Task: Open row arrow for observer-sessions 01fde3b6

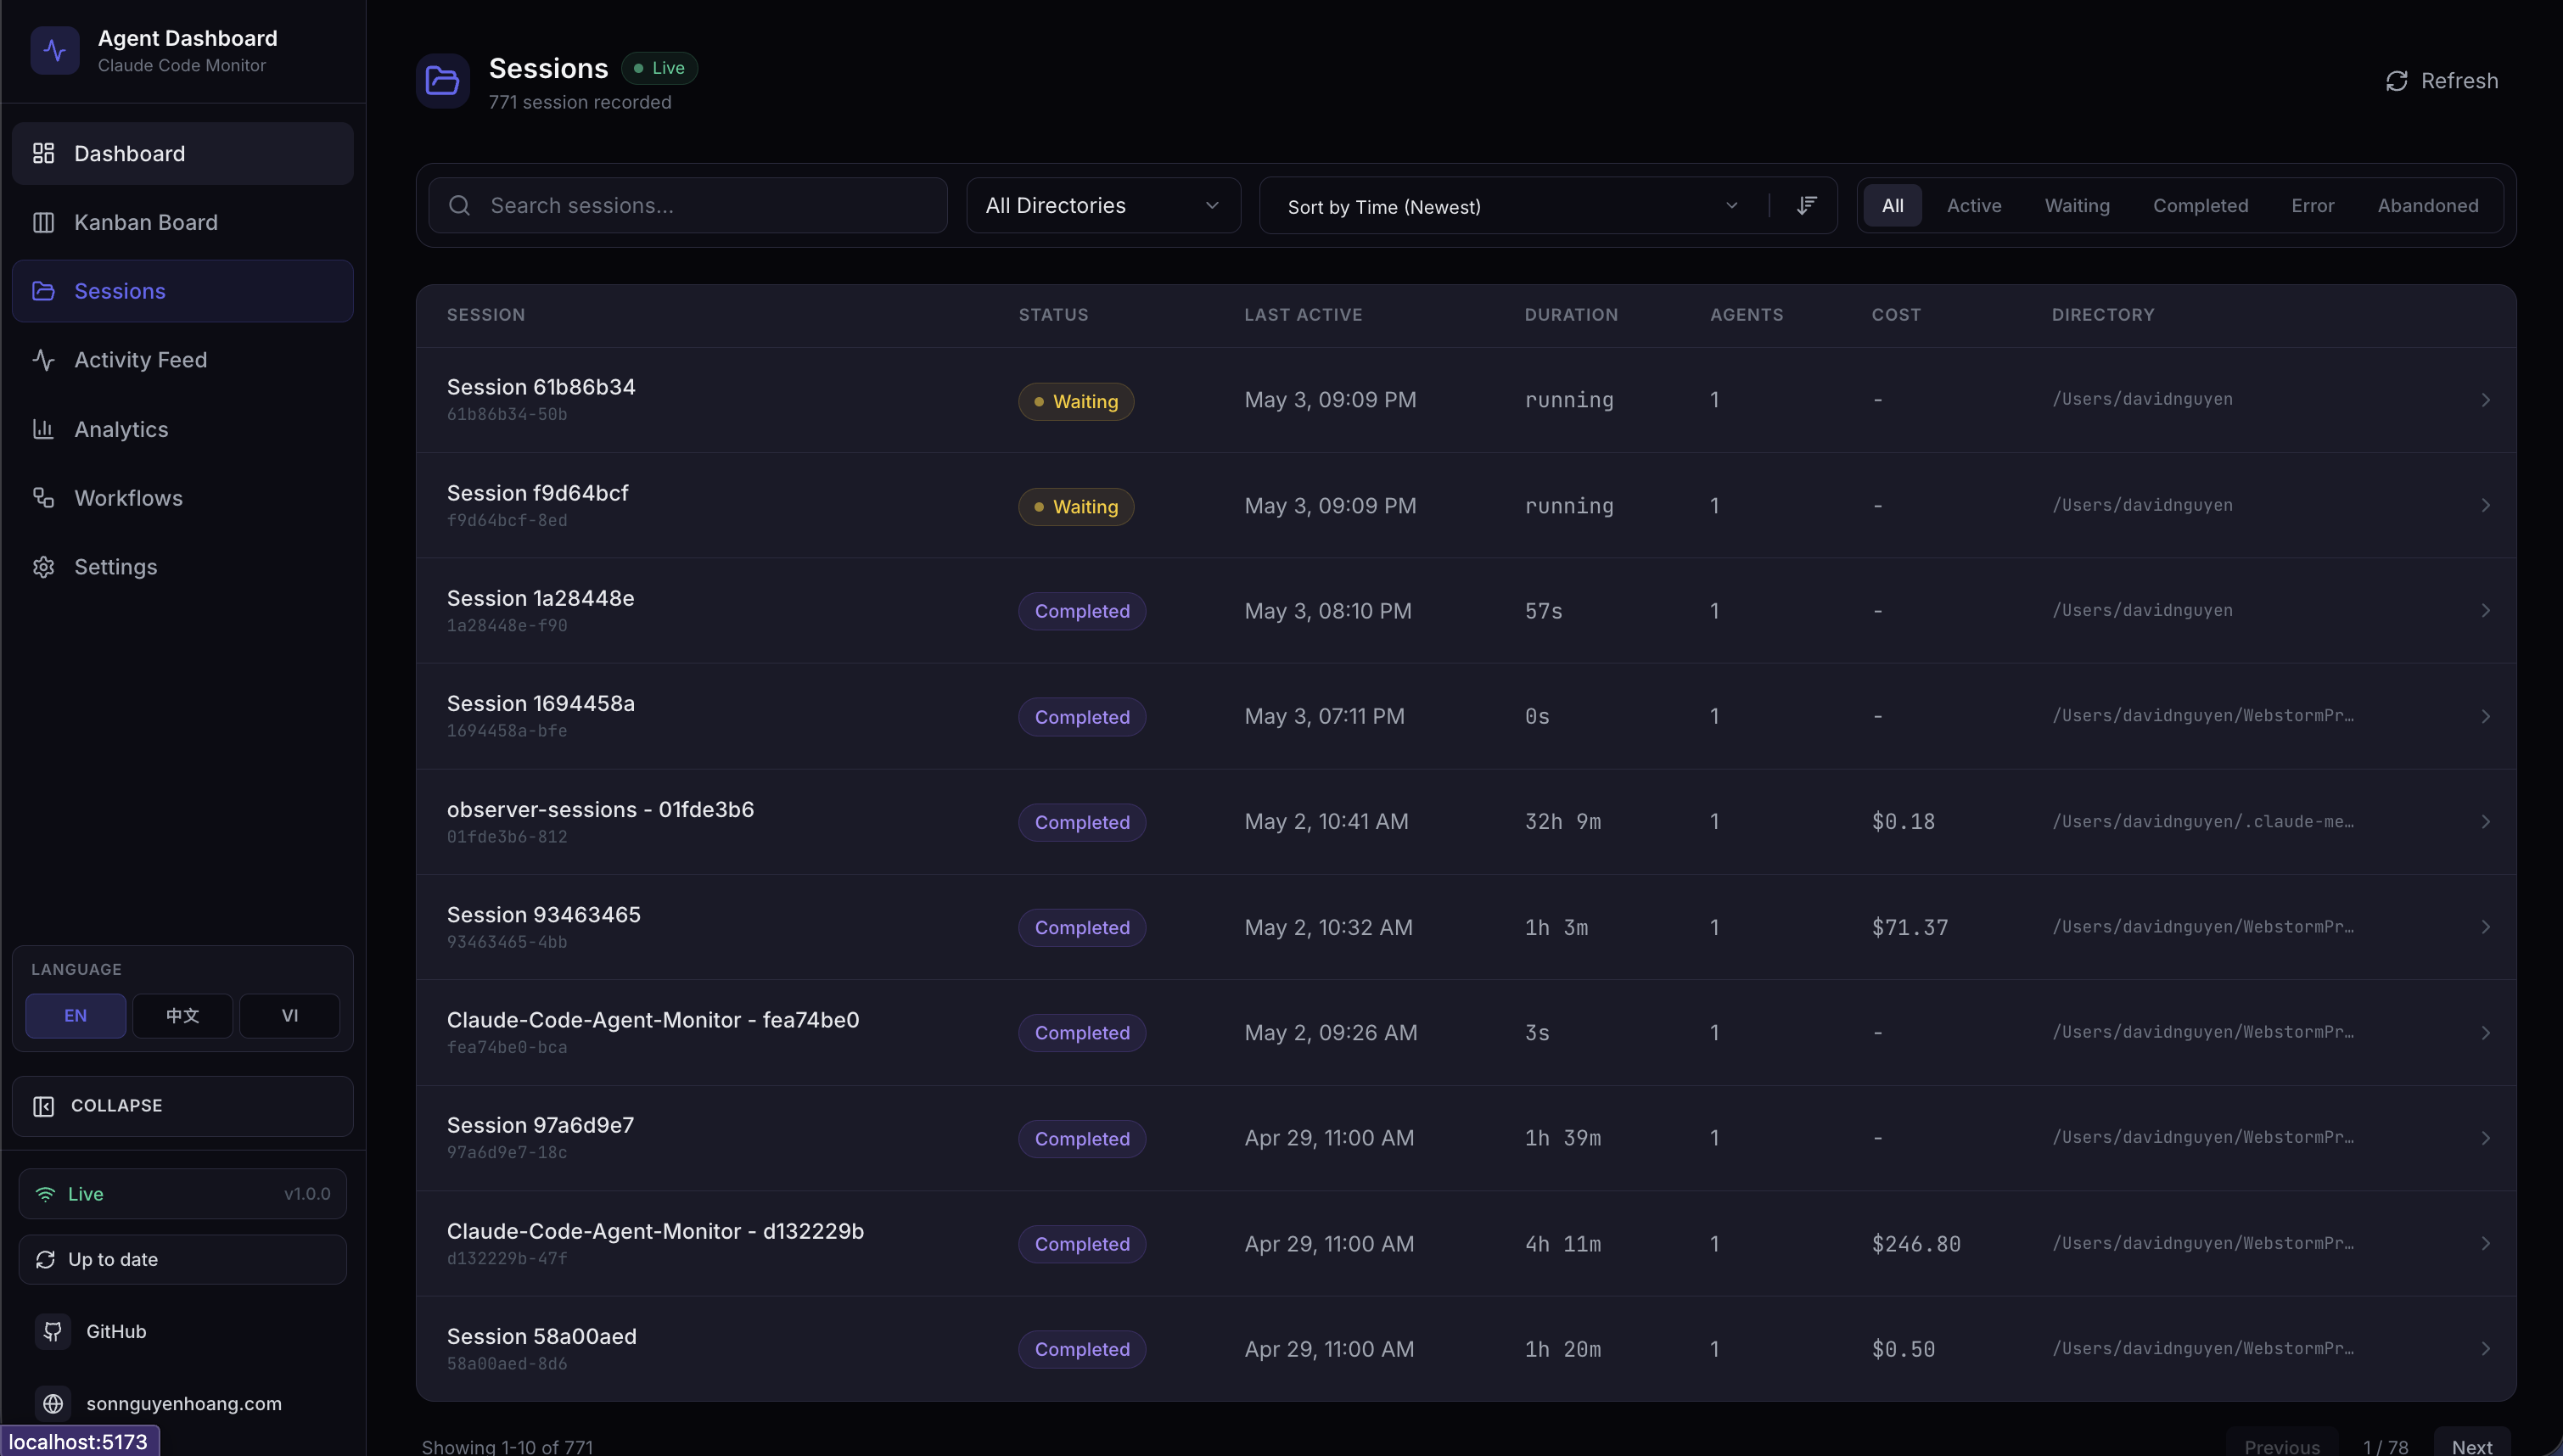Action: point(2486,821)
